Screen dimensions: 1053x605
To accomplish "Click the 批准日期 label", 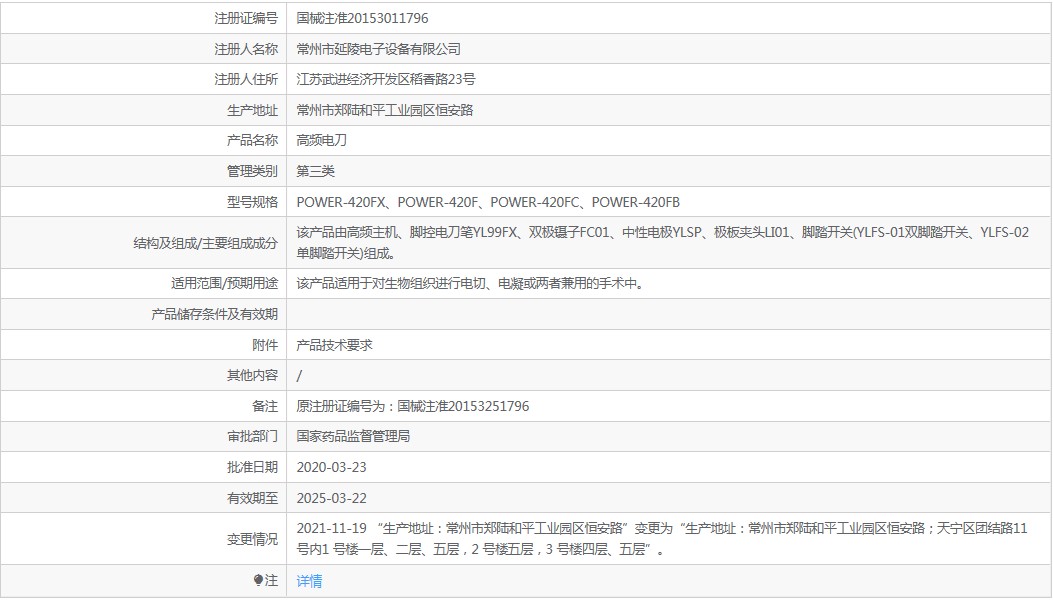I will tap(253, 467).
